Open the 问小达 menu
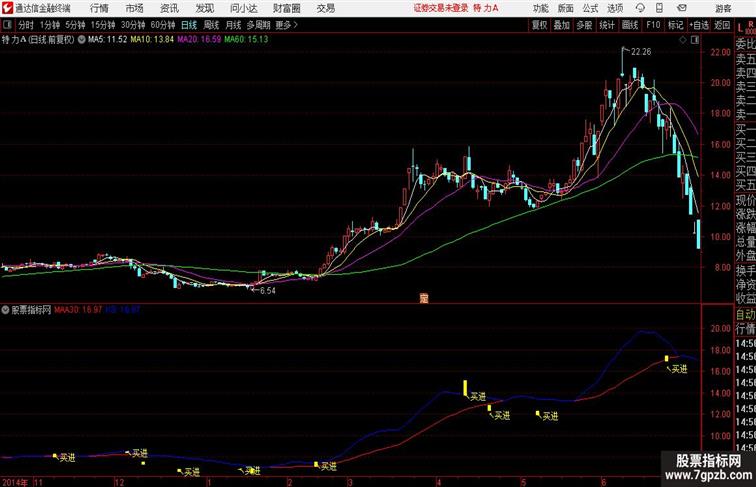Screen dimensions: 756x487 click(243, 8)
